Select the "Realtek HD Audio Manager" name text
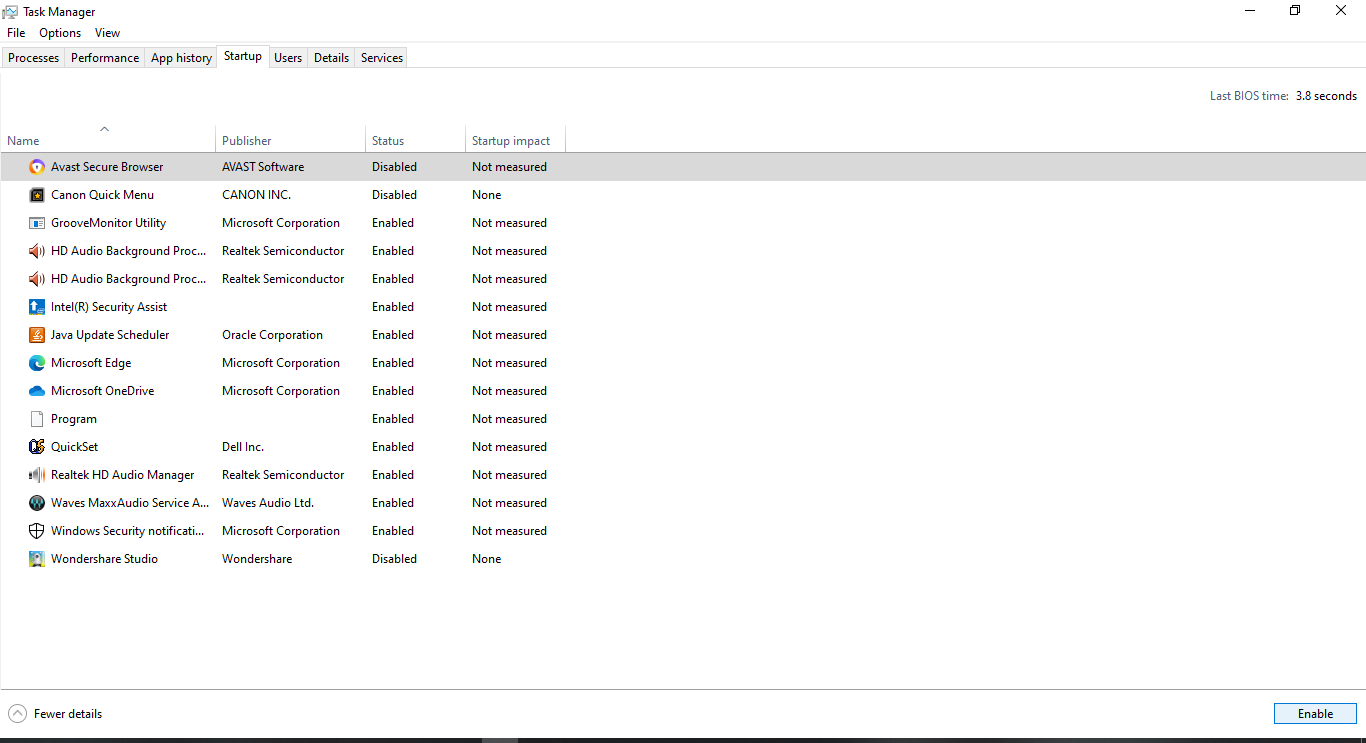Image resolution: width=1366 pixels, height=743 pixels. pos(122,475)
